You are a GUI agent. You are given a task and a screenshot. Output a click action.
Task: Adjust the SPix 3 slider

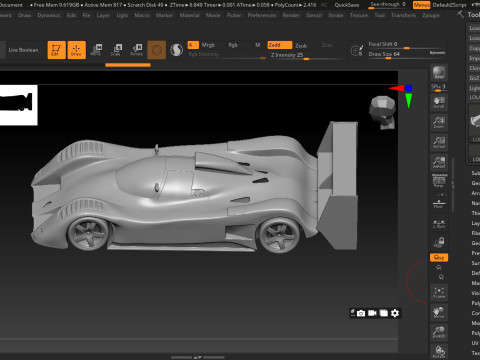click(x=439, y=87)
